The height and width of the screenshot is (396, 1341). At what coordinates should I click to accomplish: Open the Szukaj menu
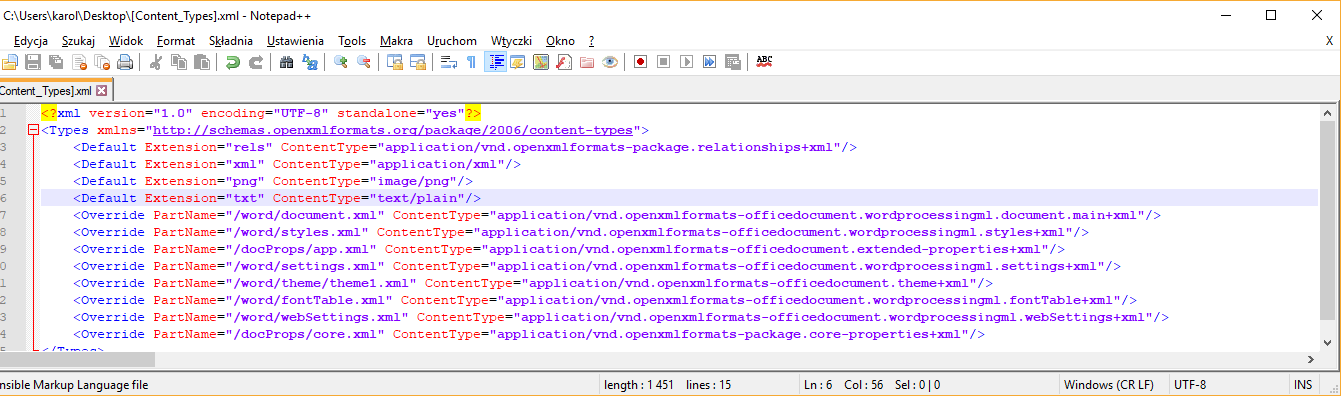click(78, 41)
